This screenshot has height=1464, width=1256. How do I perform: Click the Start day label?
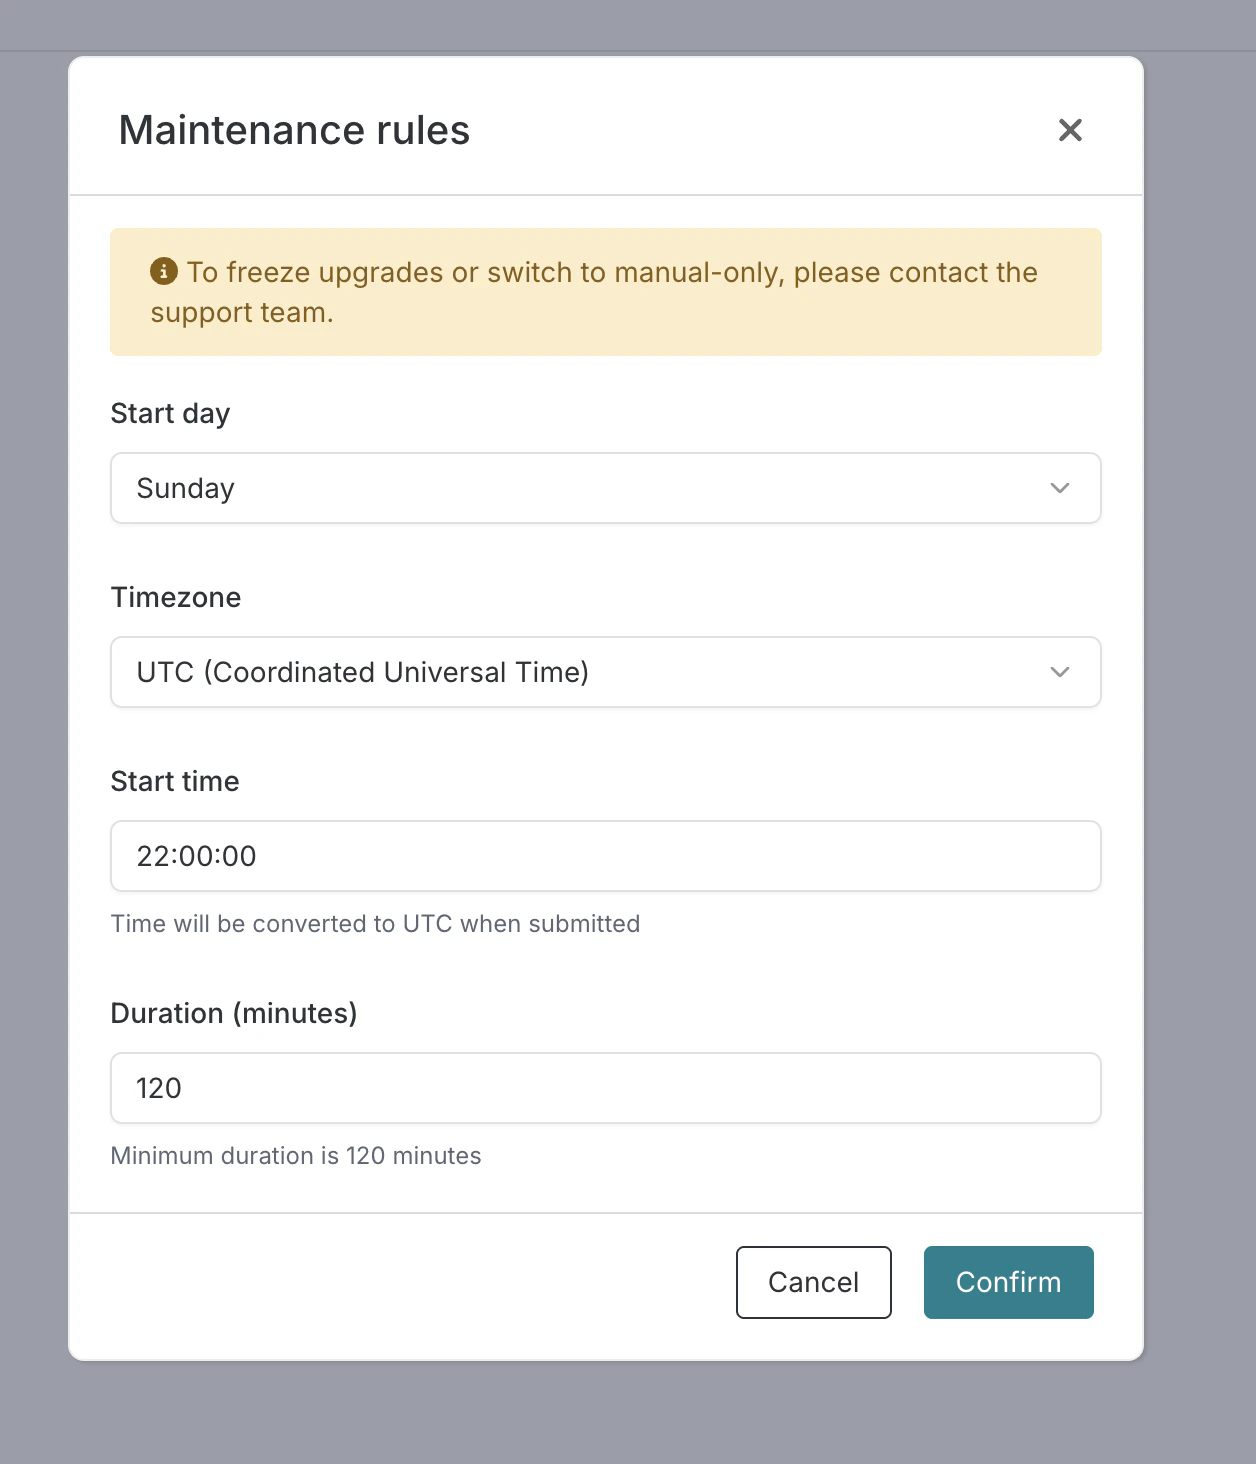tap(170, 413)
